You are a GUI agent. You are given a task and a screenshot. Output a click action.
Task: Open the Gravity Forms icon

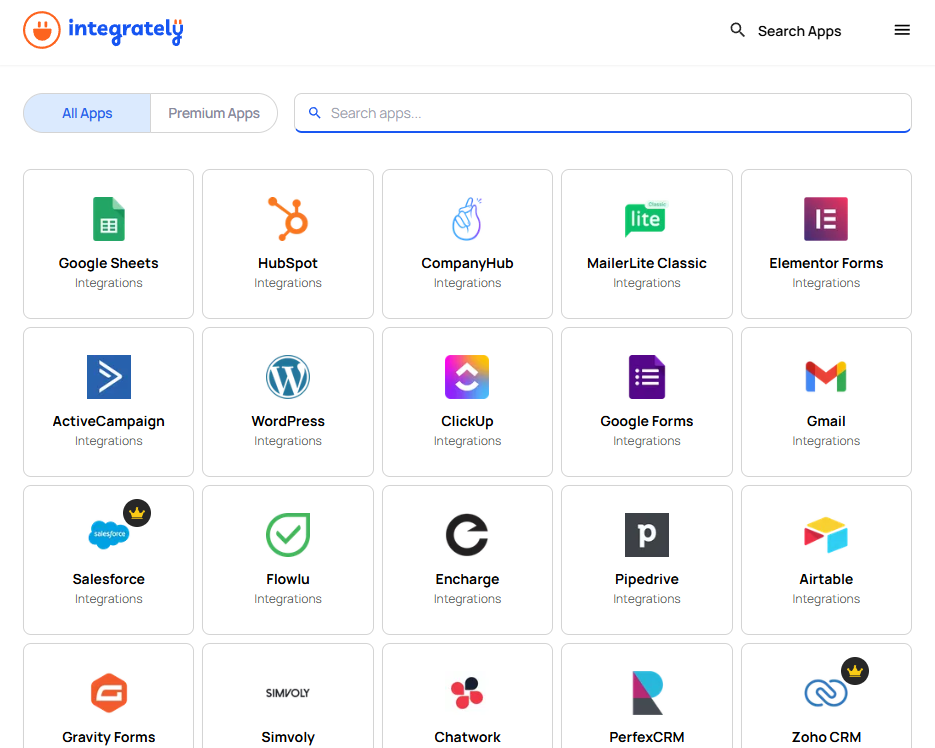[x=109, y=693]
